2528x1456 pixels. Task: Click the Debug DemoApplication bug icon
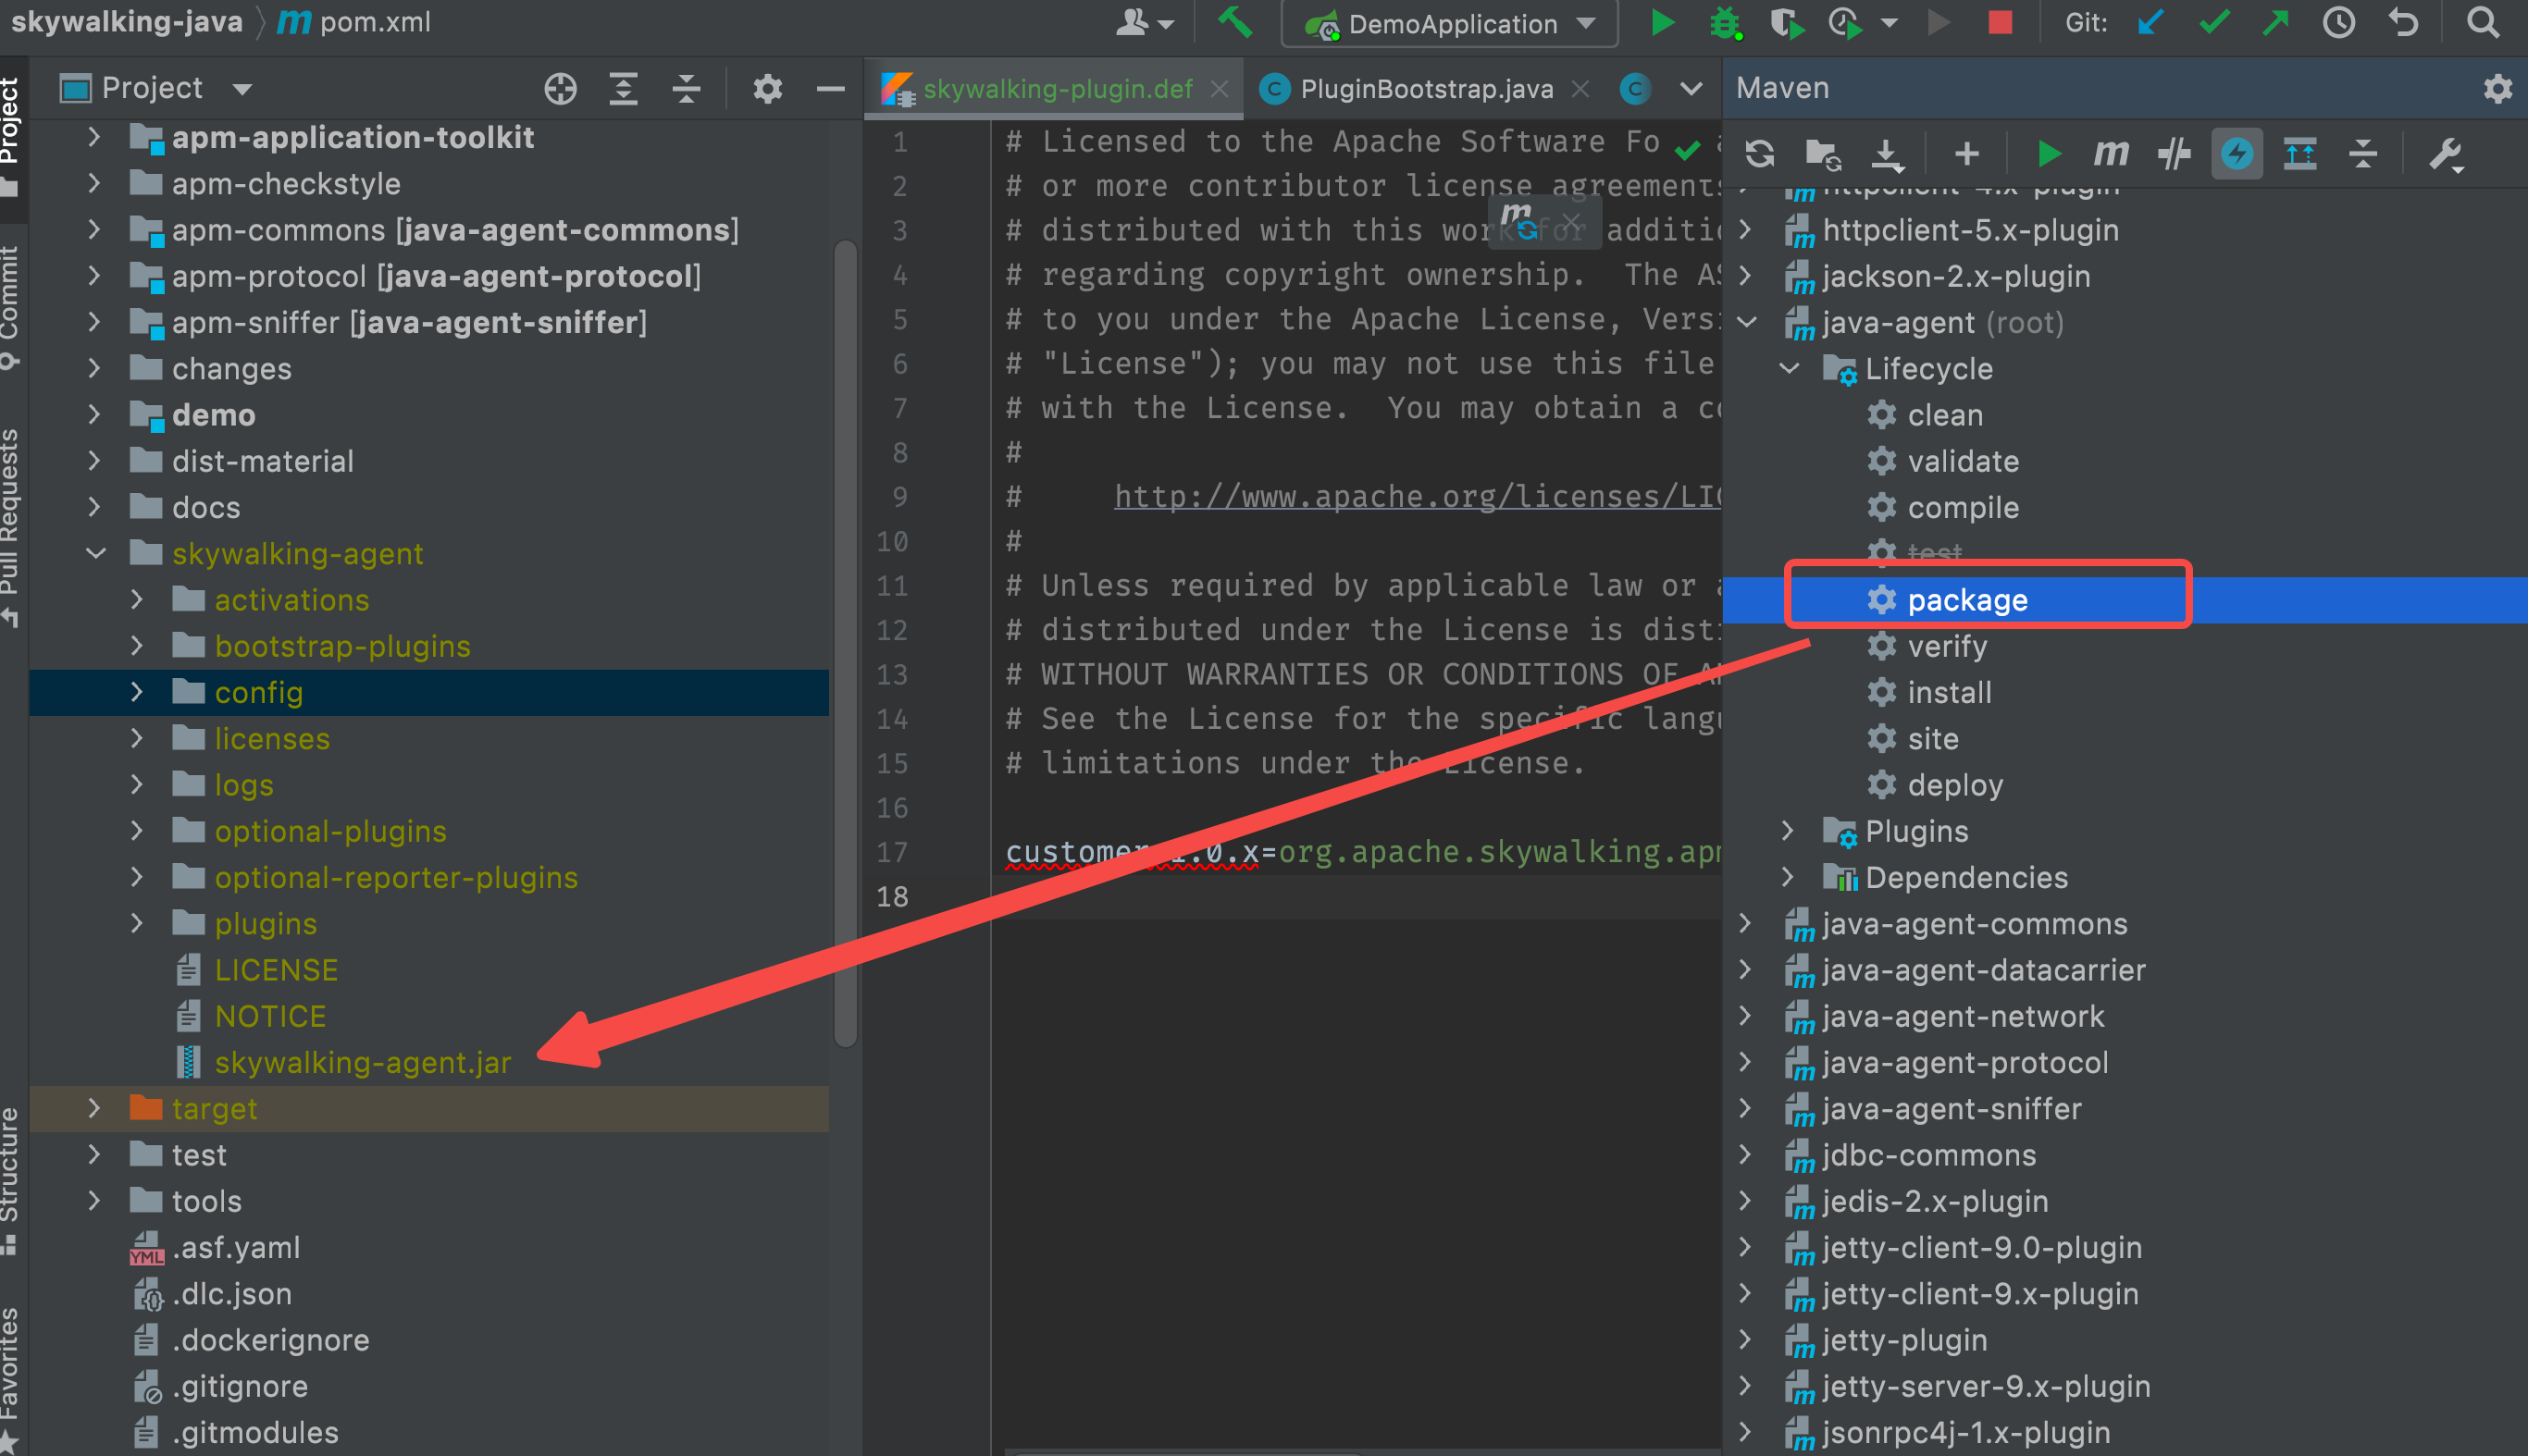[1726, 22]
